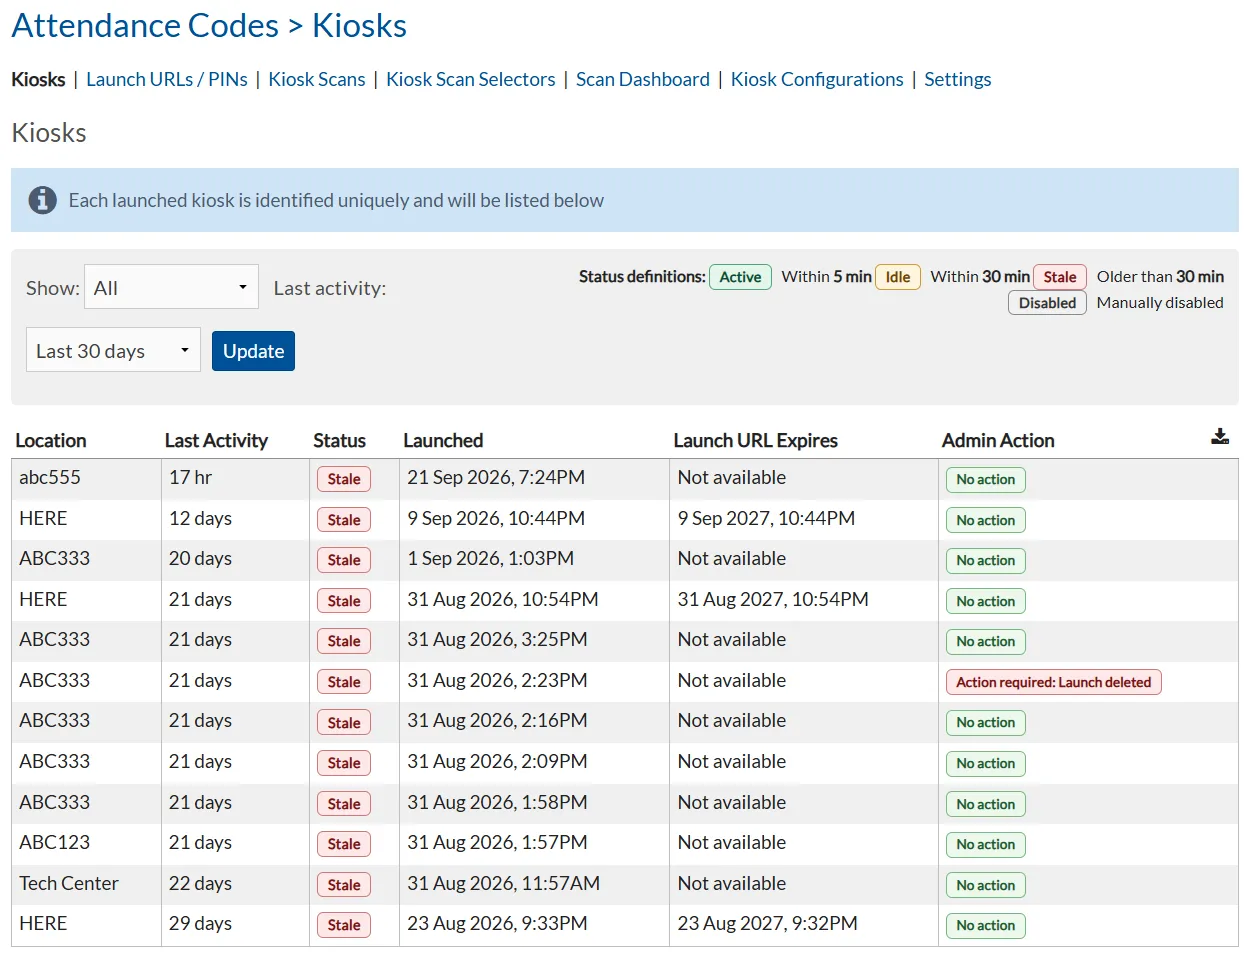Click the info icon in the blue banner
Viewport: 1250px width, 977px height.
click(42, 200)
